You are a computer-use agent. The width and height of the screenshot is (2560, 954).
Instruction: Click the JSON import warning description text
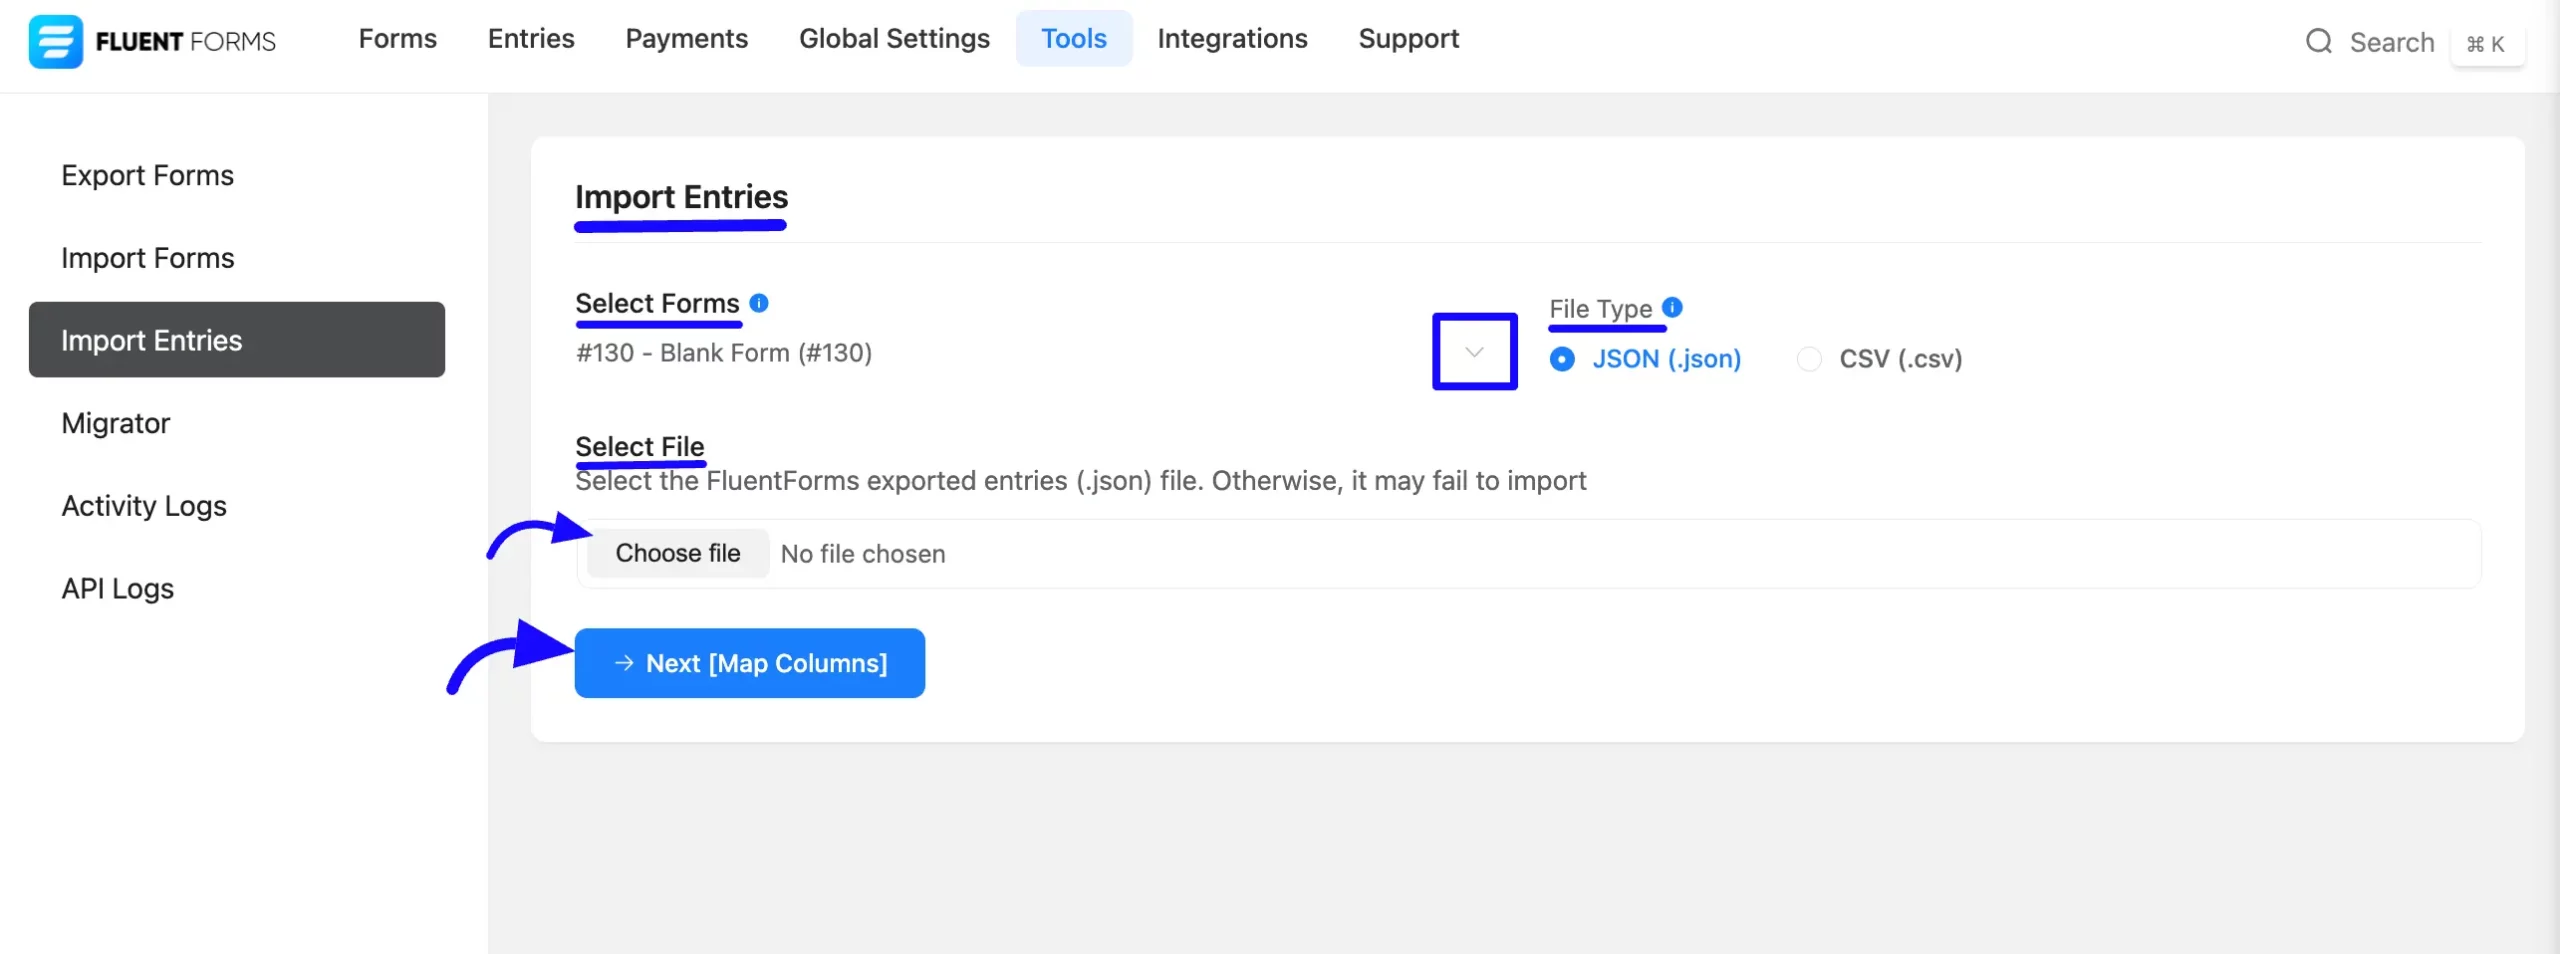tap(1080, 481)
